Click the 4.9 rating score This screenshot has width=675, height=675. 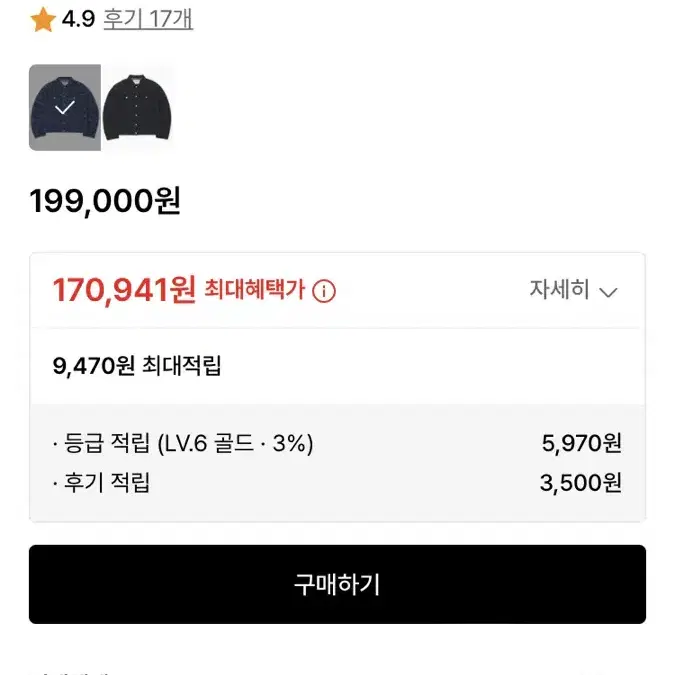[x=78, y=19]
